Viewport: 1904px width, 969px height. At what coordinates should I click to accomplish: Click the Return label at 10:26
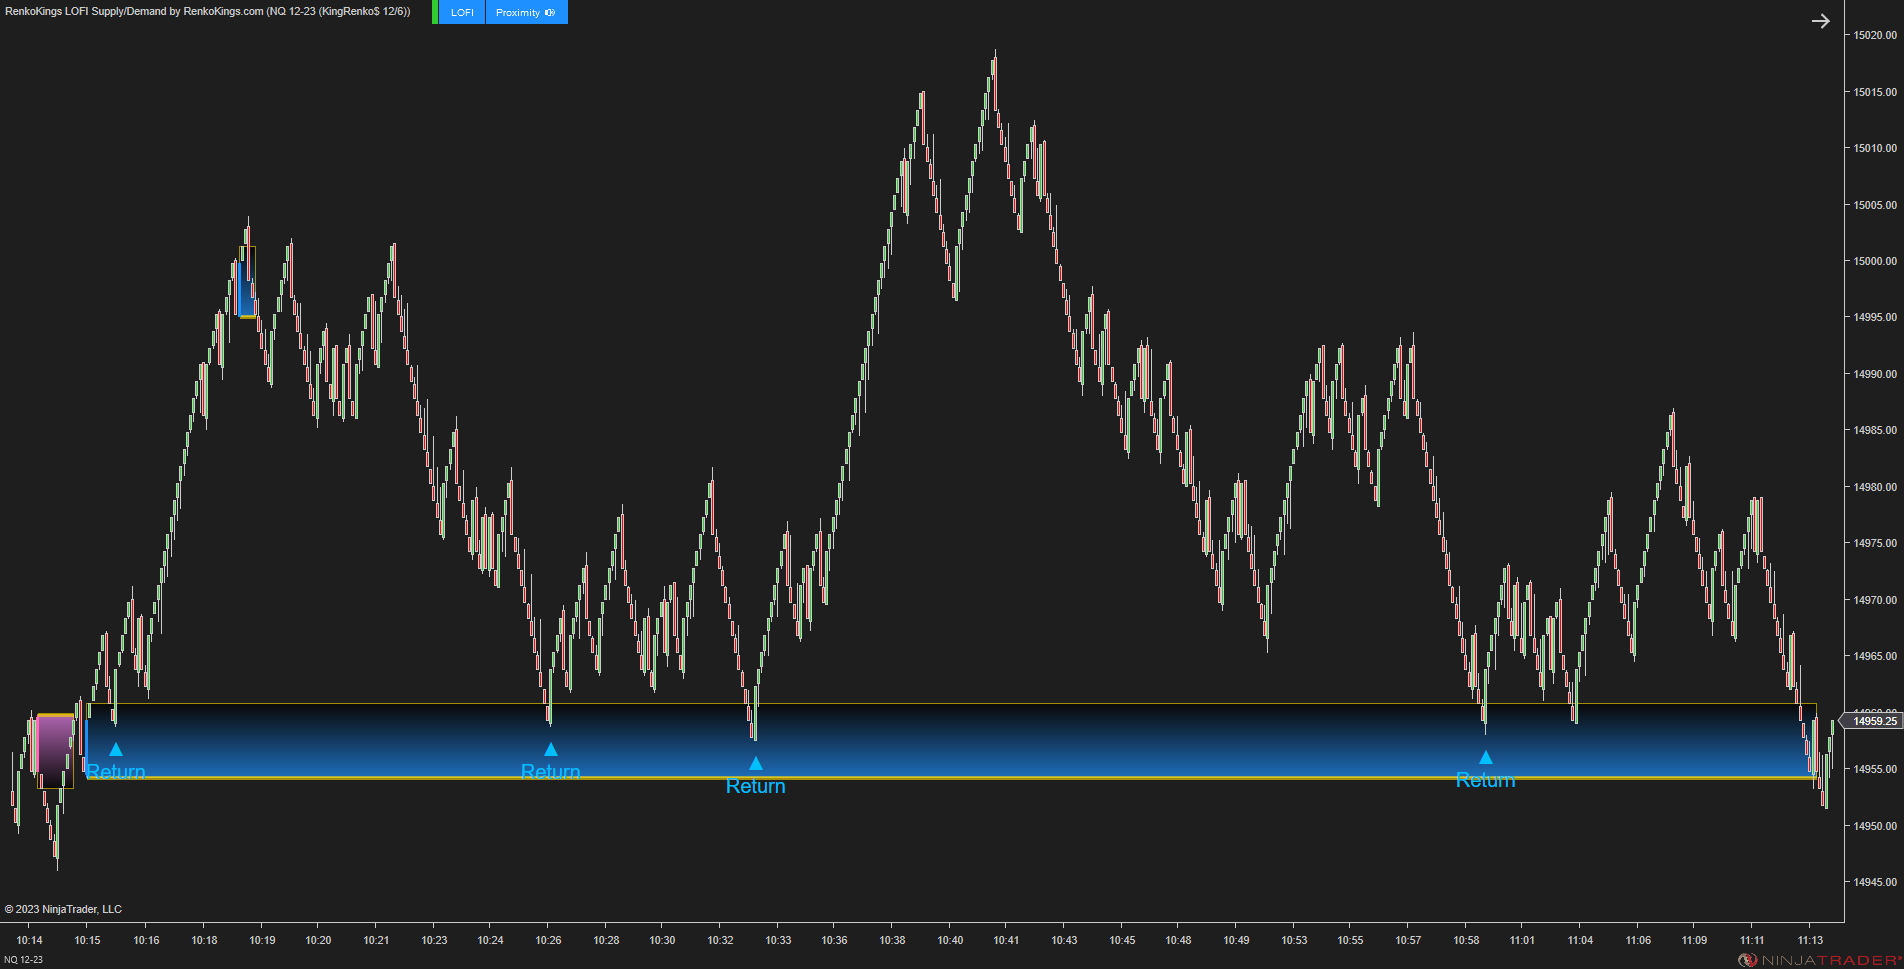pyautogui.click(x=550, y=771)
